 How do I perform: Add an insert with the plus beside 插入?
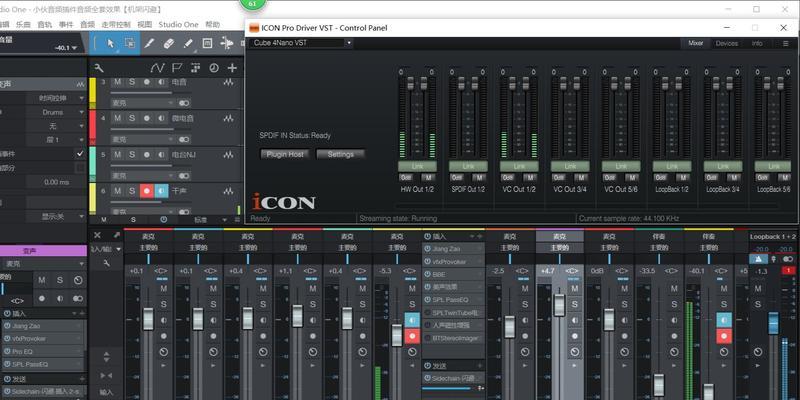pos(480,237)
